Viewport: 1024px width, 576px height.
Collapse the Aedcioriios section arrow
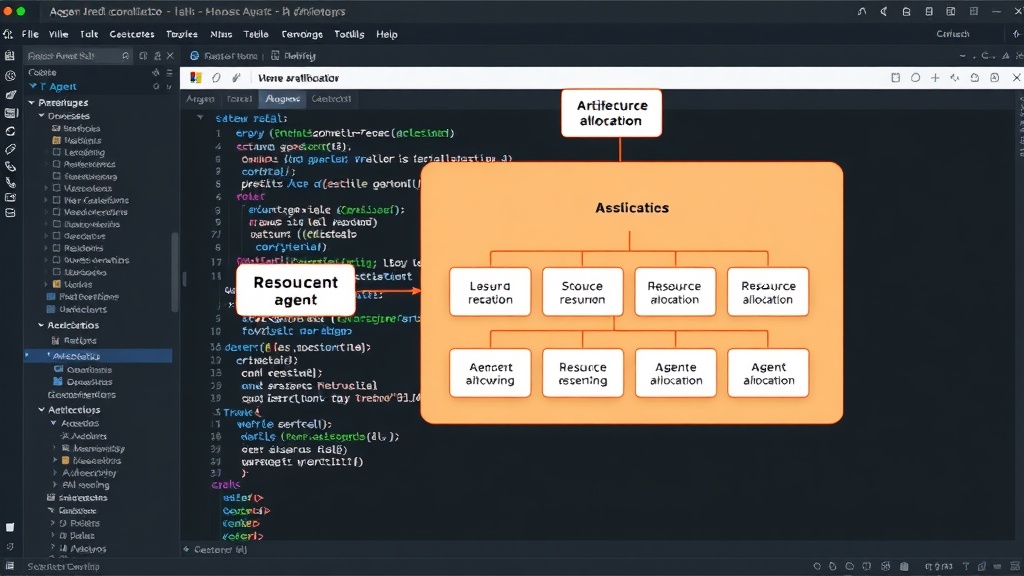pyautogui.click(x=41, y=325)
